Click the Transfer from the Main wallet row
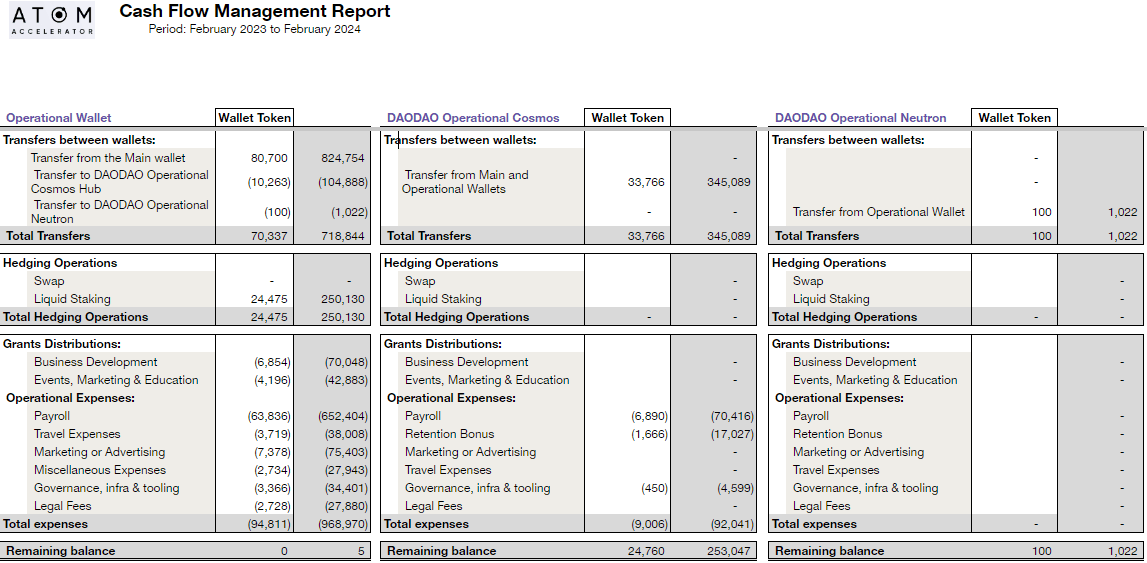This screenshot has height=563, width=1147. pos(108,158)
